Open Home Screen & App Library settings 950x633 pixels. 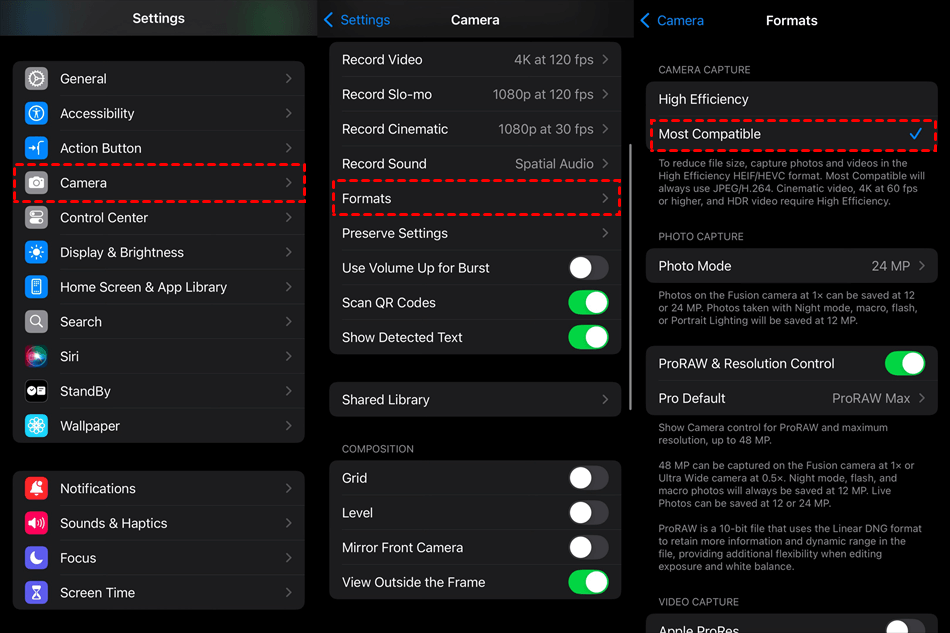pos(159,287)
